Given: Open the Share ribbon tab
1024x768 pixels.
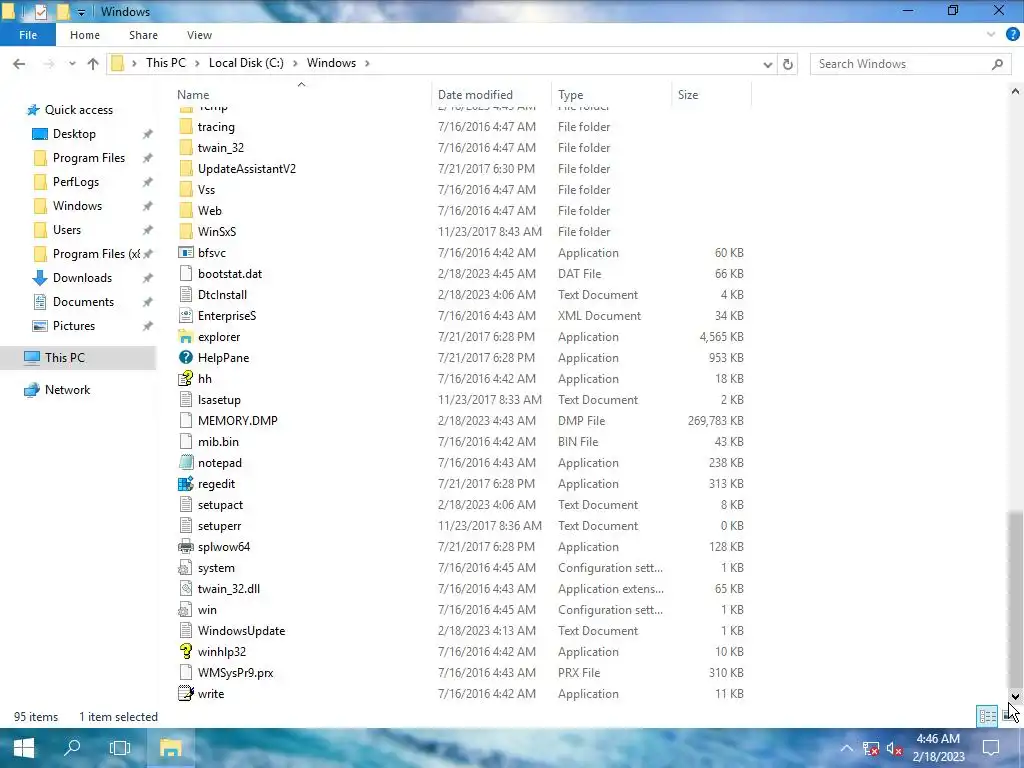Looking at the screenshot, I should (x=143, y=35).
